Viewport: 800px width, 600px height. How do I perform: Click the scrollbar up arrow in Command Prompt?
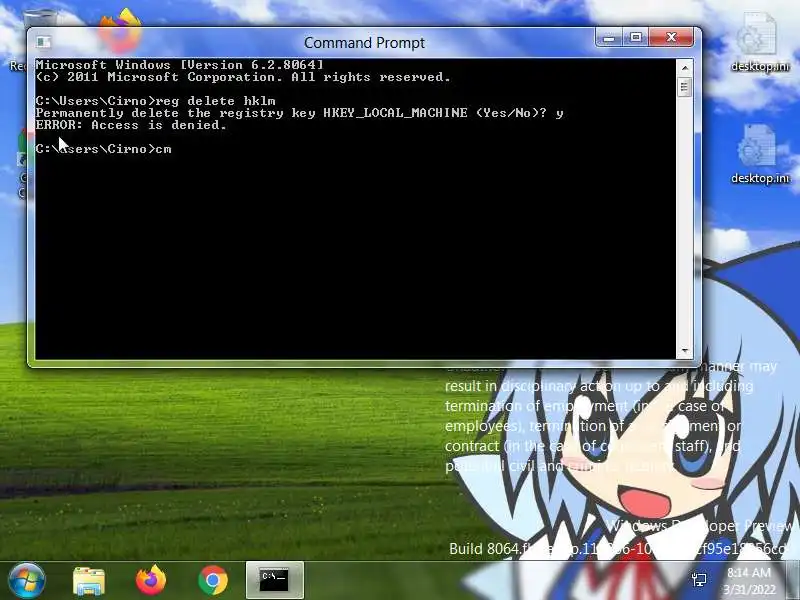click(684, 68)
